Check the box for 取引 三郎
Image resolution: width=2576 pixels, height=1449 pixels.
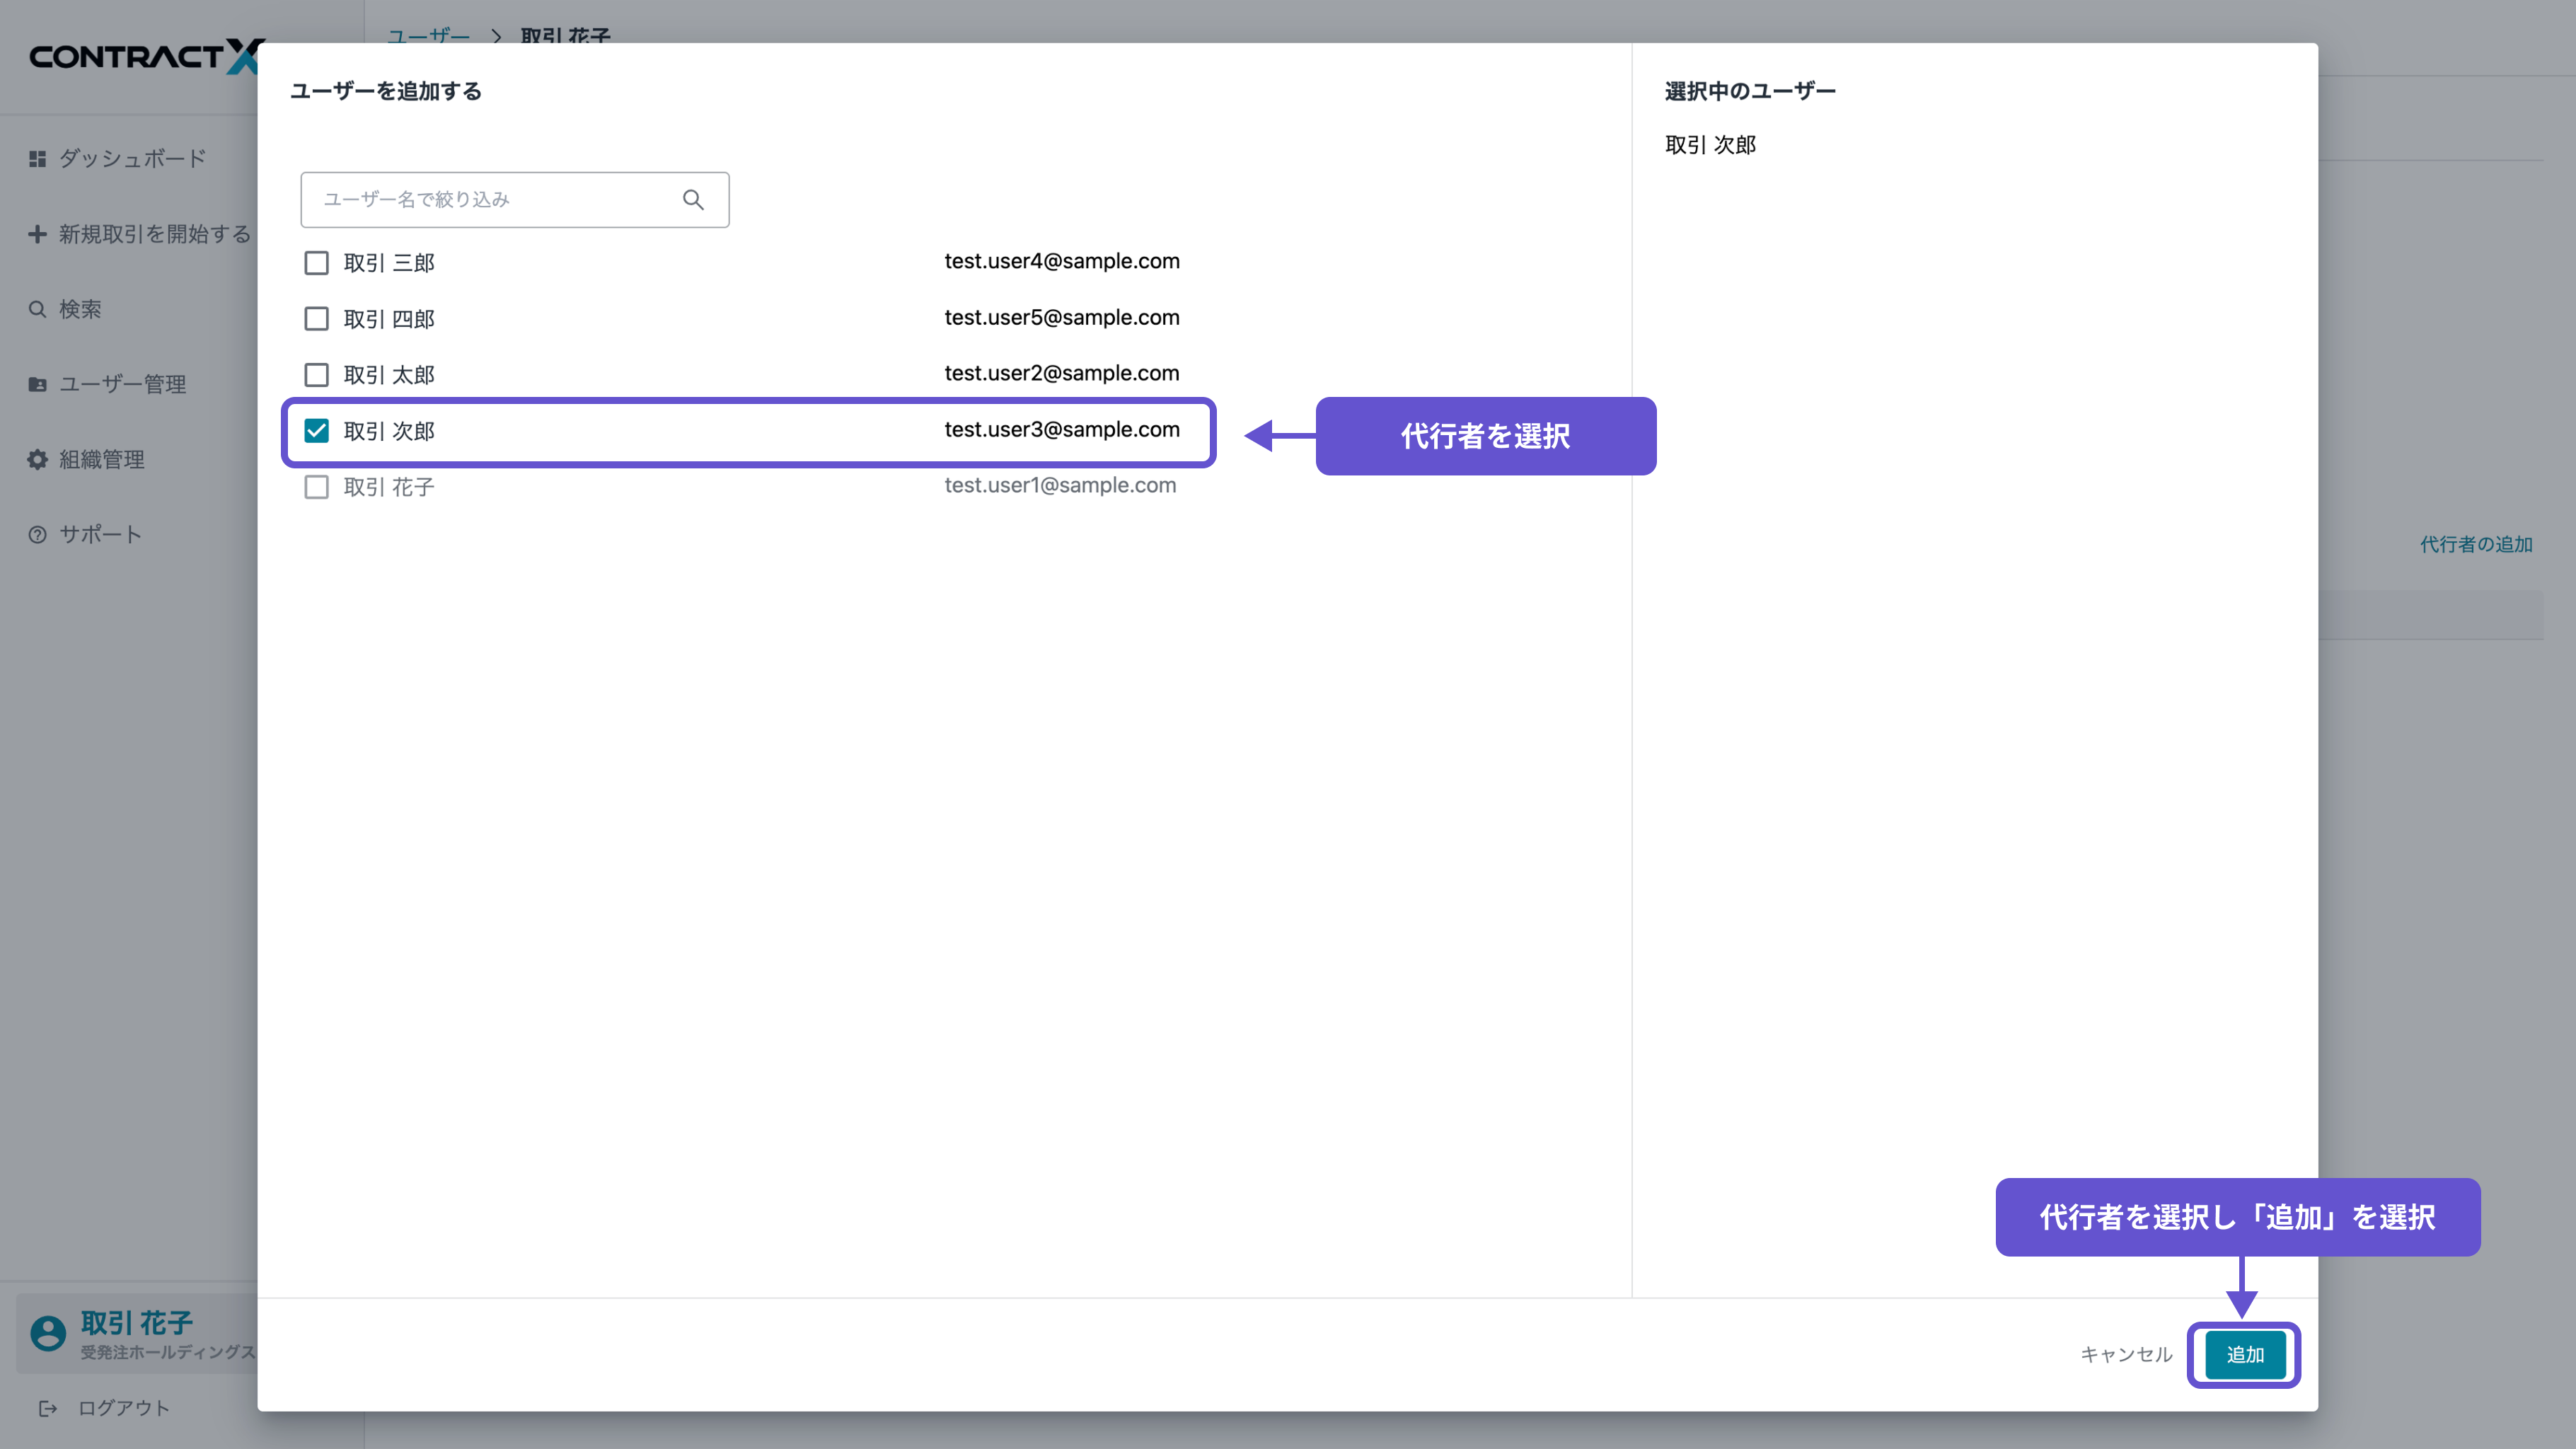click(316, 263)
